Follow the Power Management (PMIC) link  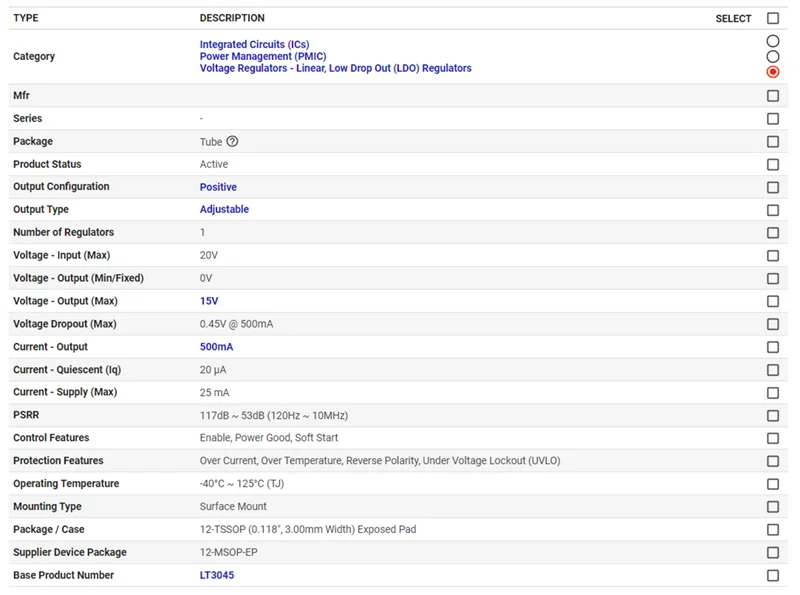(x=263, y=56)
